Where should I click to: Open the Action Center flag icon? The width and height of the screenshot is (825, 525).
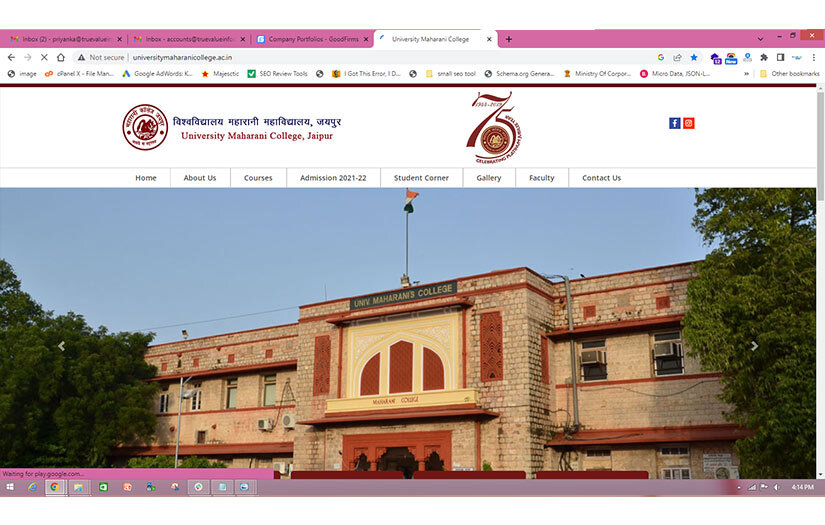coord(764,487)
